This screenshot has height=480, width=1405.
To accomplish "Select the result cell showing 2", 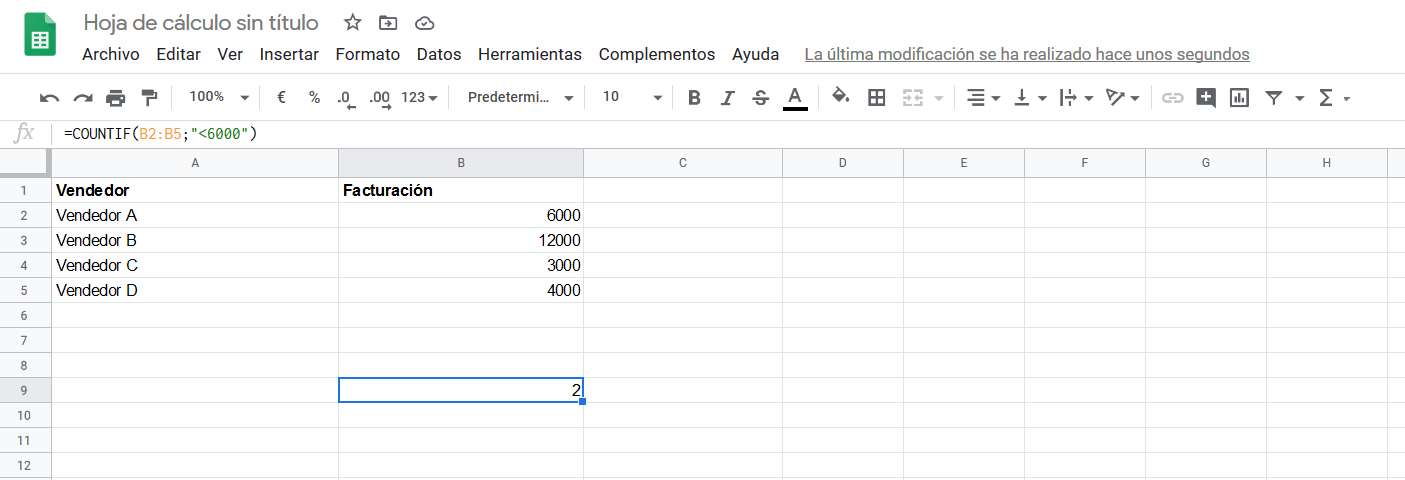I will pos(461,390).
